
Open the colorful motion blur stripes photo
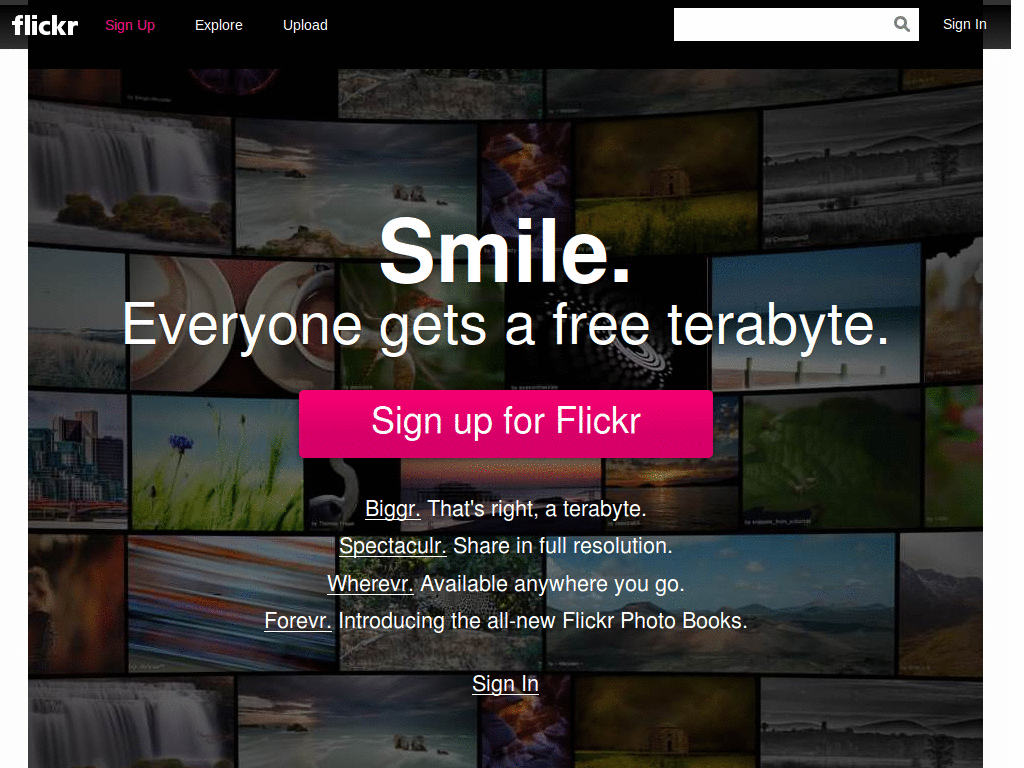point(232,603)
